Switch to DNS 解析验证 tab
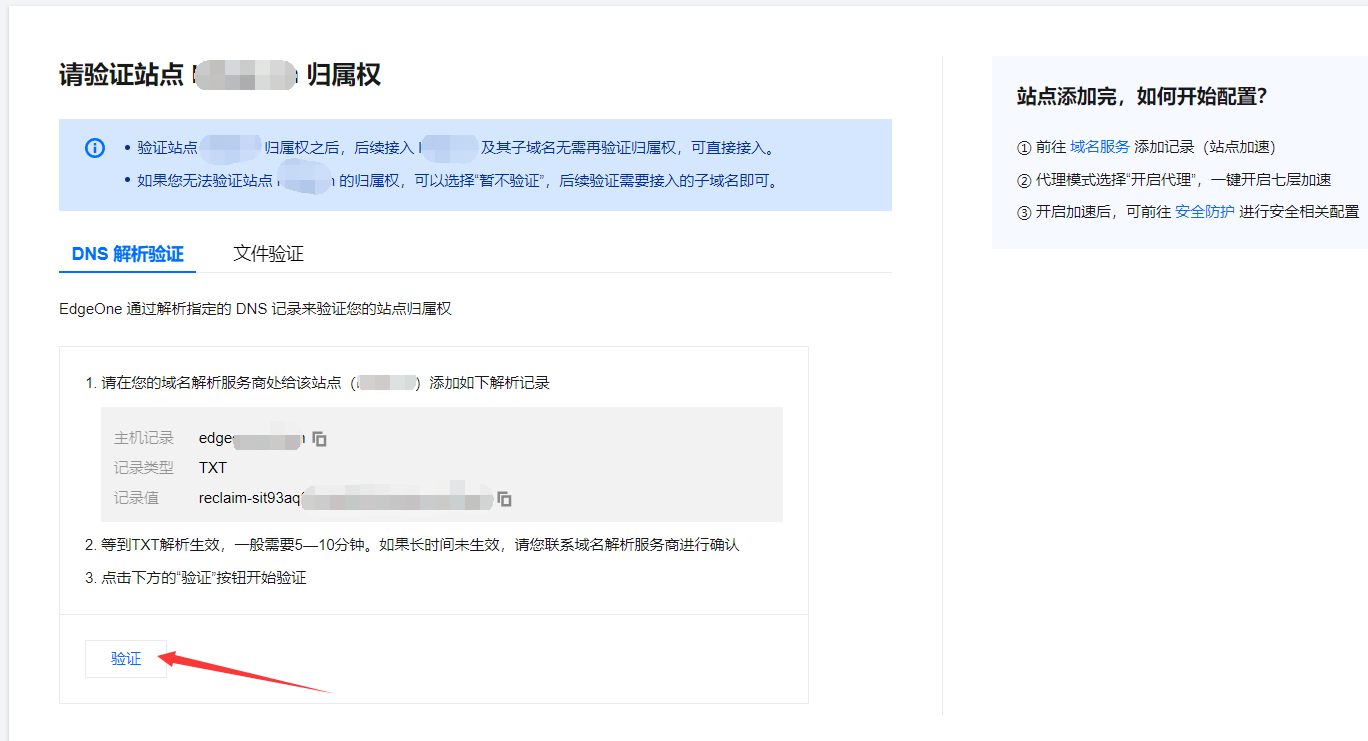This screenshot has height=741, width=1368. 128,254
